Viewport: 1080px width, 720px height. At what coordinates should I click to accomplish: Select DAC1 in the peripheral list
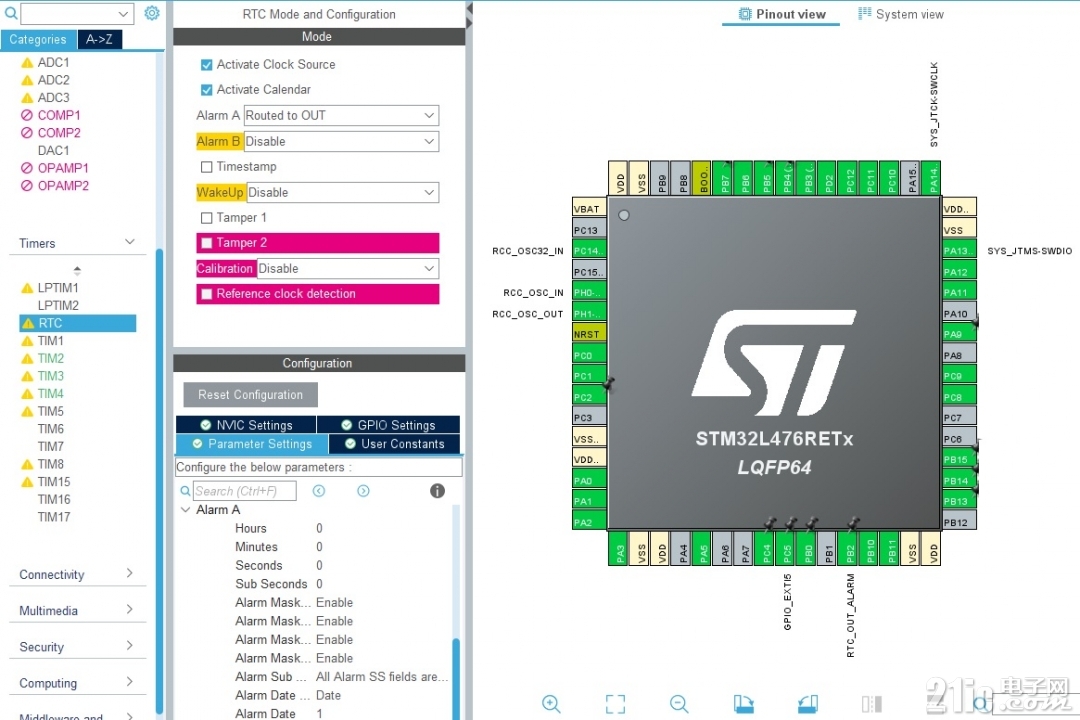point(53,150)
